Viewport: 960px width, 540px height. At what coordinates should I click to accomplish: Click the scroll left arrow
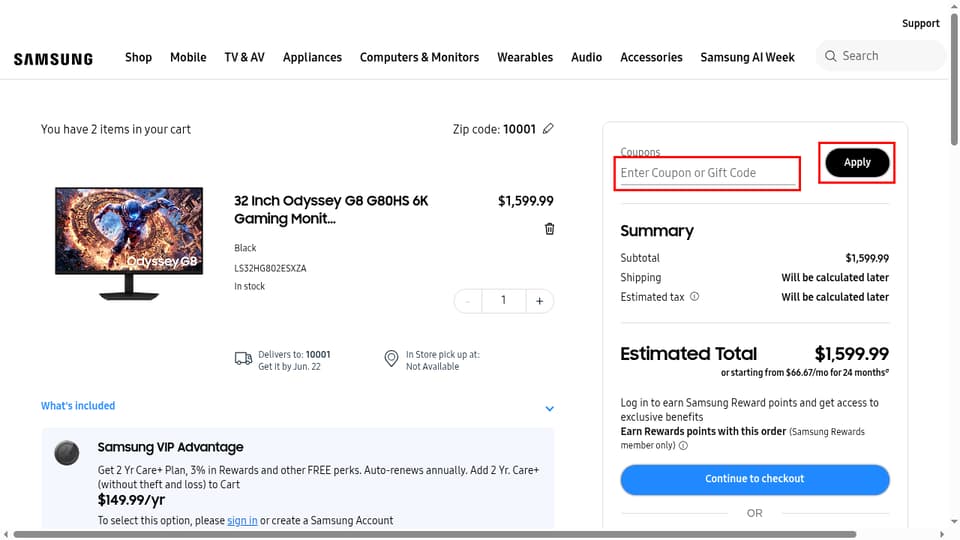click(x=6, y=534)
